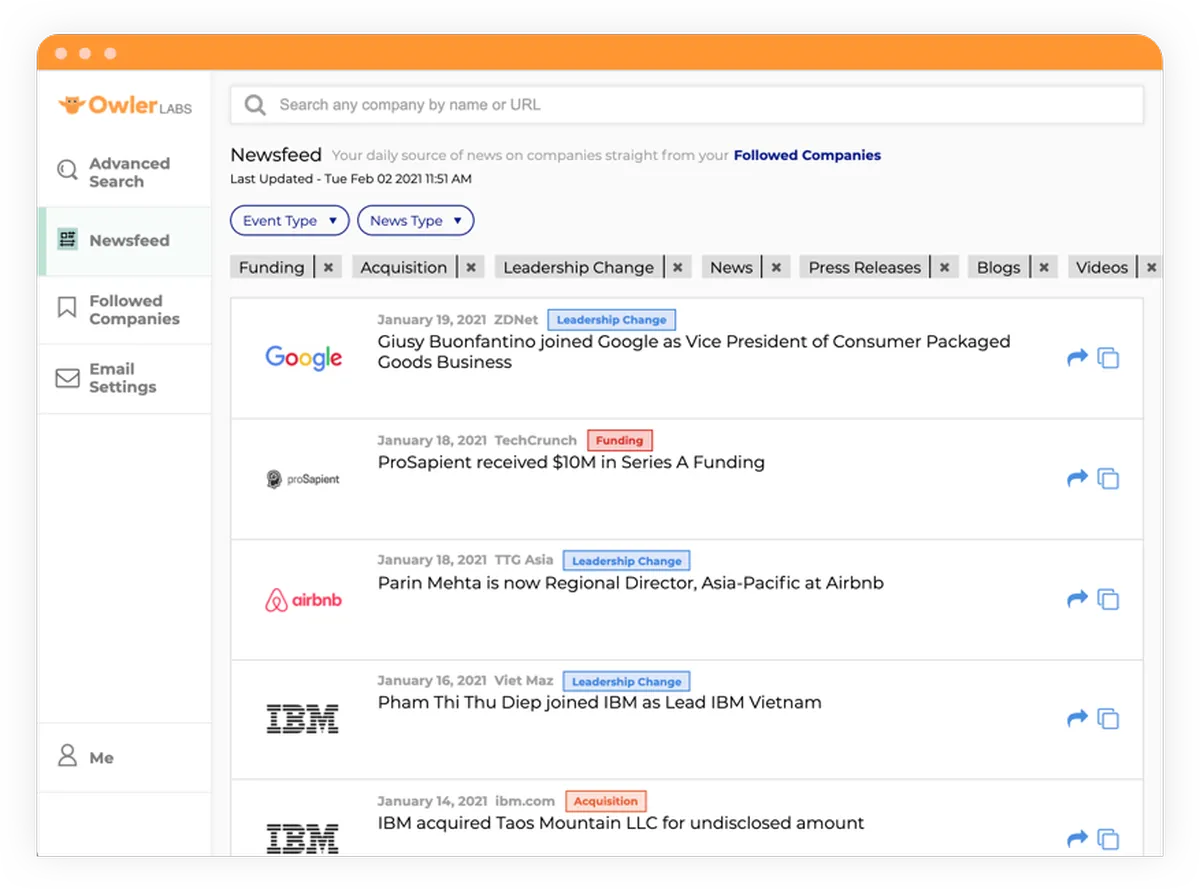Click IBM logo on Pham Thi Thu Diep row
Screen dimensions: 1200x889
tap(303, 719)
